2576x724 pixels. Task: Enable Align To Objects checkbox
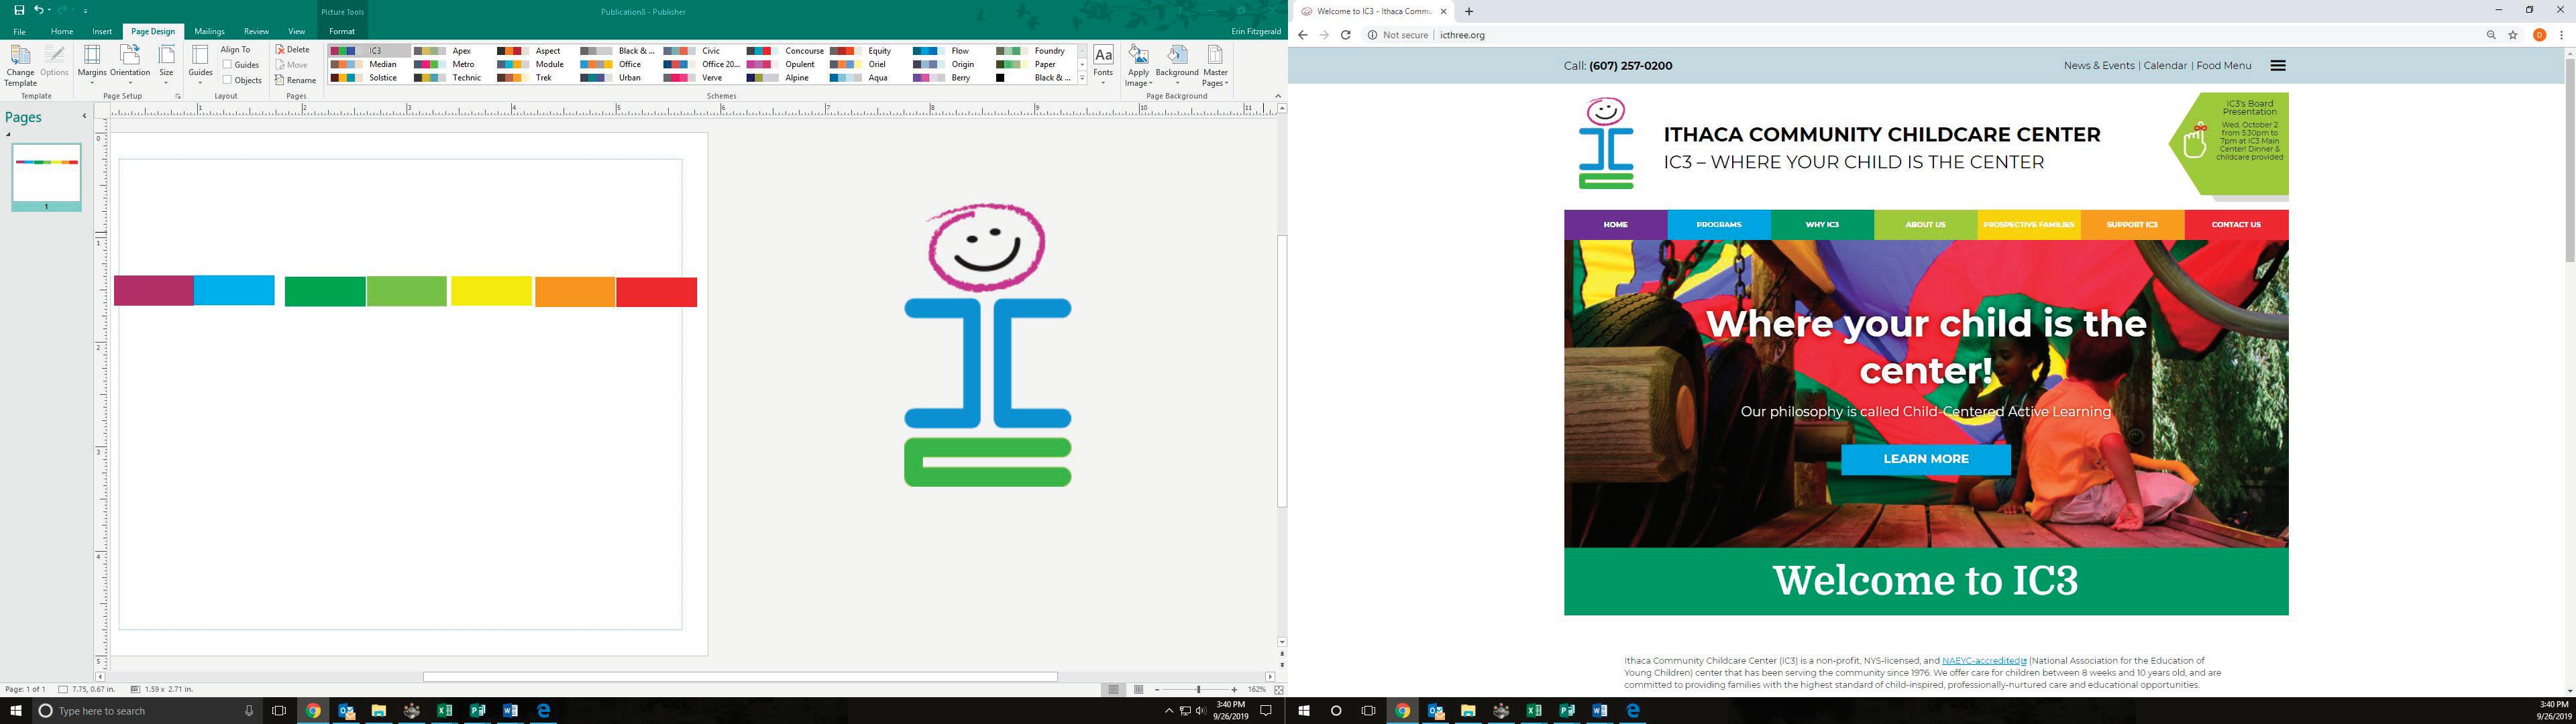[x=228, y=80]
